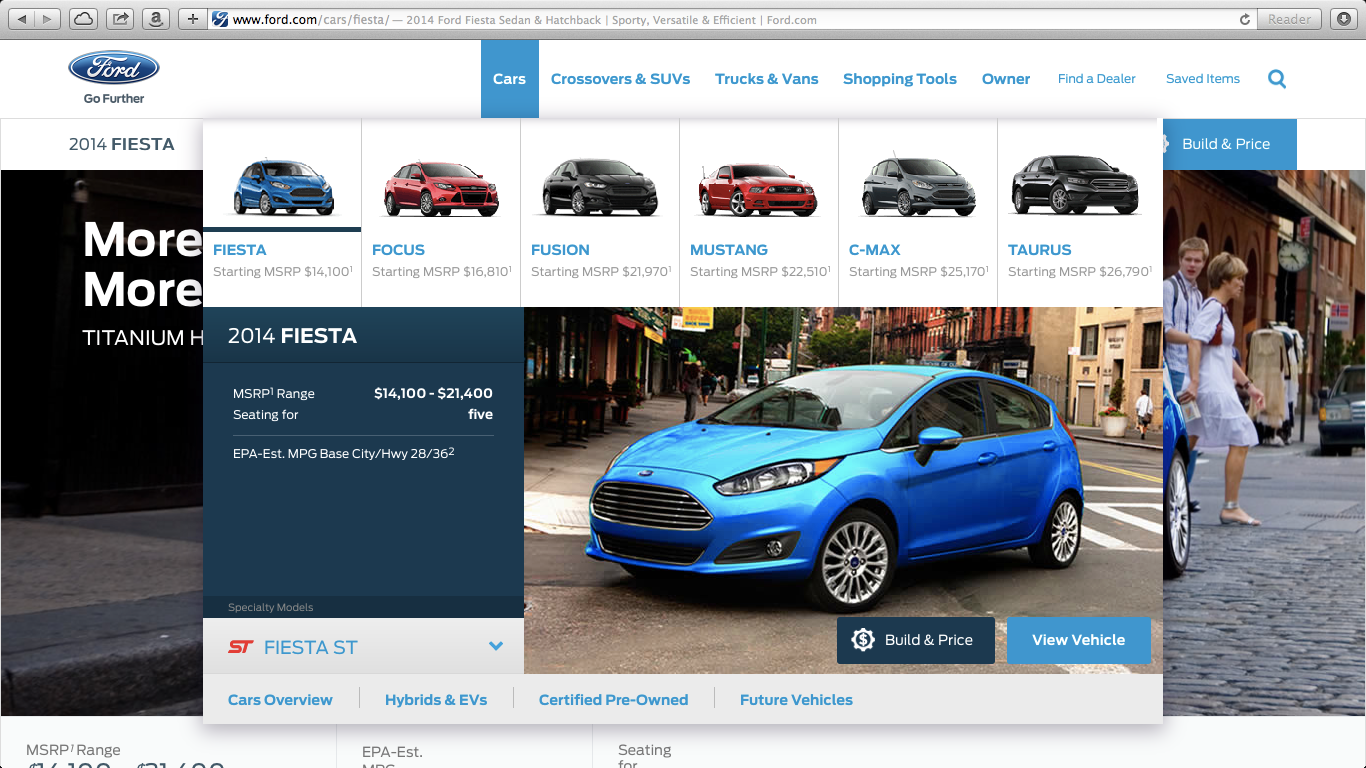Image resolution: width=1366 pixels, height=768 pixels.
Task: Click Find a Dealer link
Action: pyautogui.click(x=1097, y=79)
